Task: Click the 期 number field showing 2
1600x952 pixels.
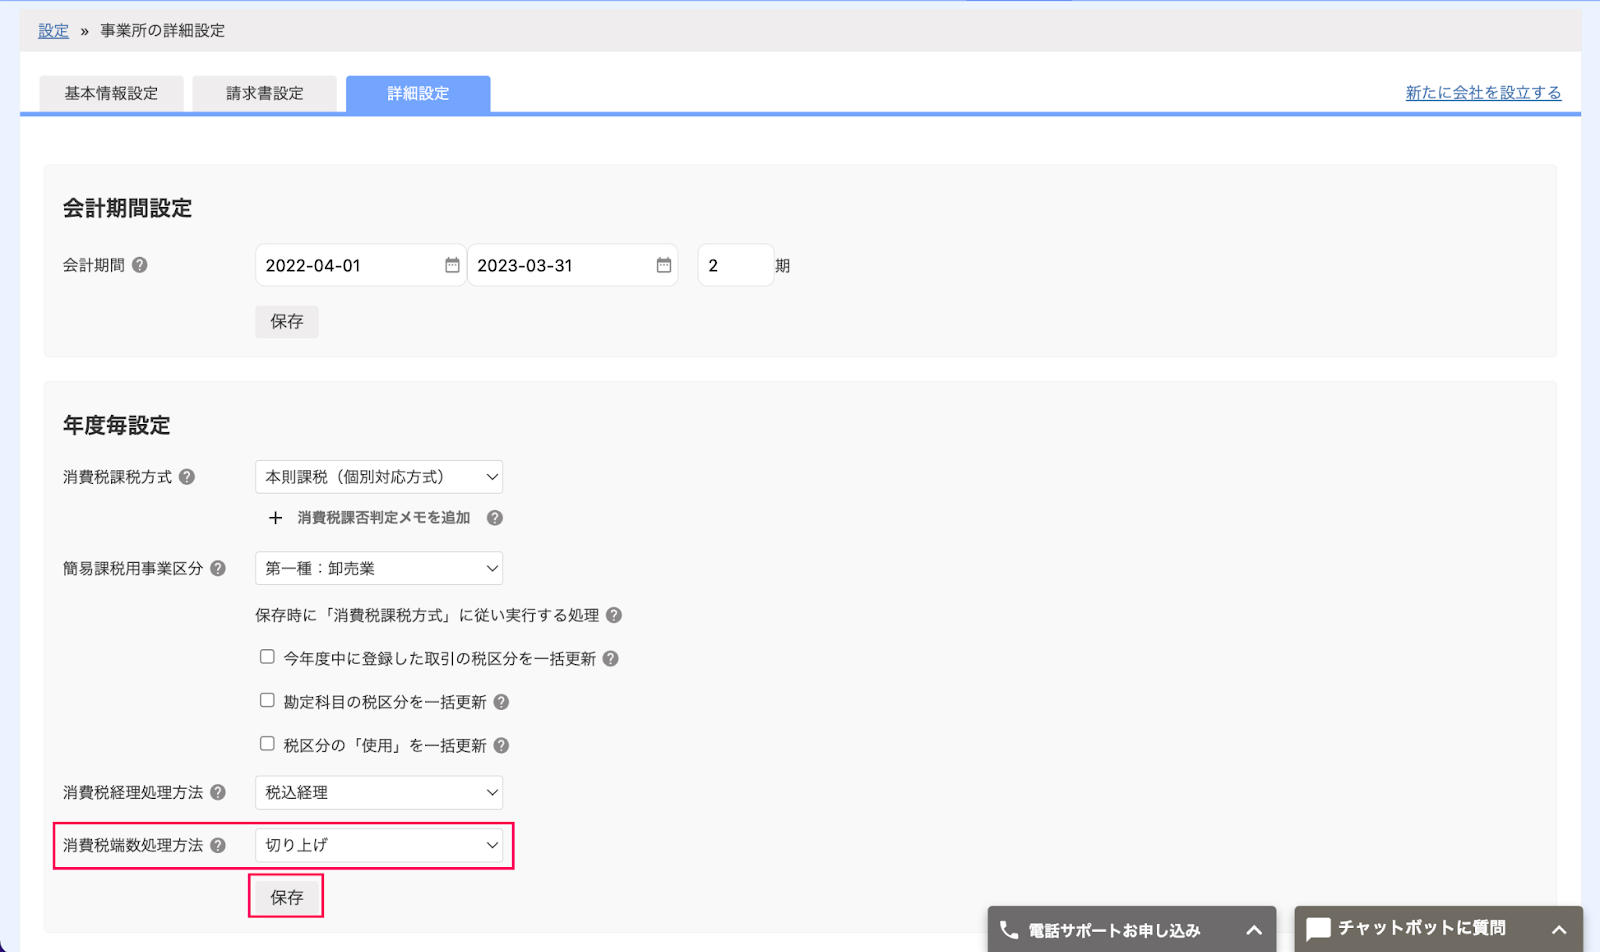Action: point(736,265)
